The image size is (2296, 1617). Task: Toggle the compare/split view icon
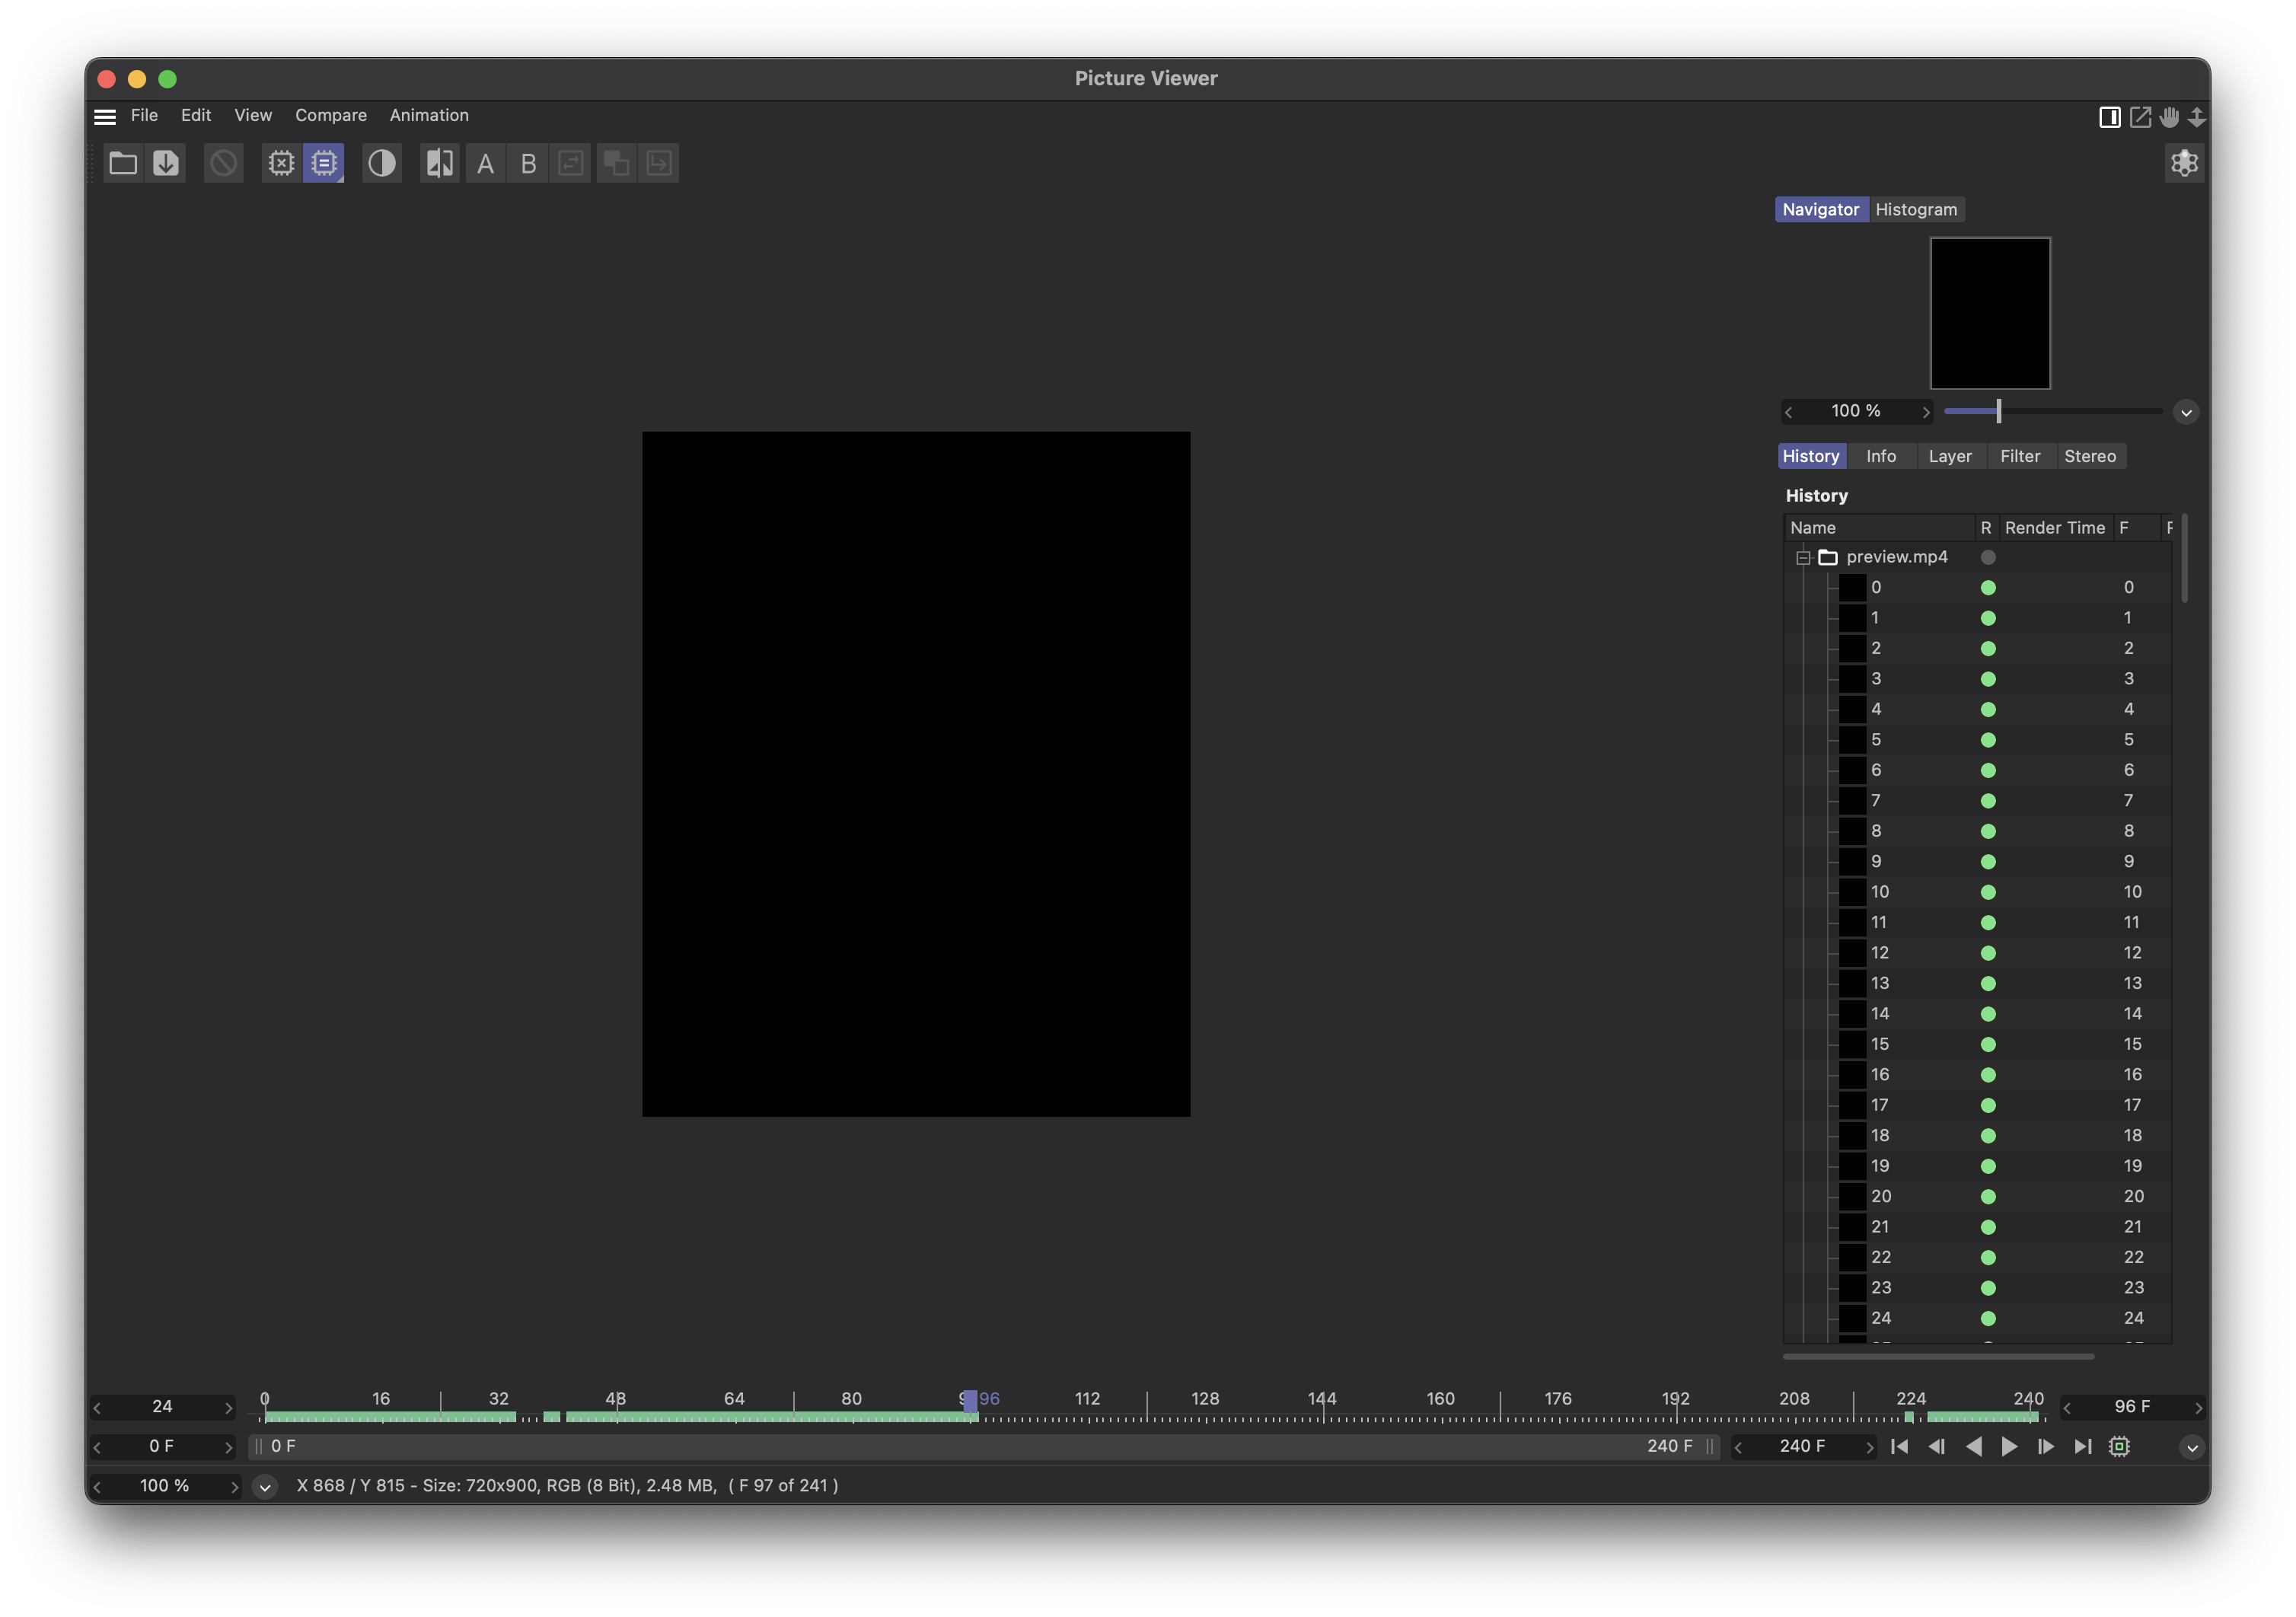coord(435,161)
